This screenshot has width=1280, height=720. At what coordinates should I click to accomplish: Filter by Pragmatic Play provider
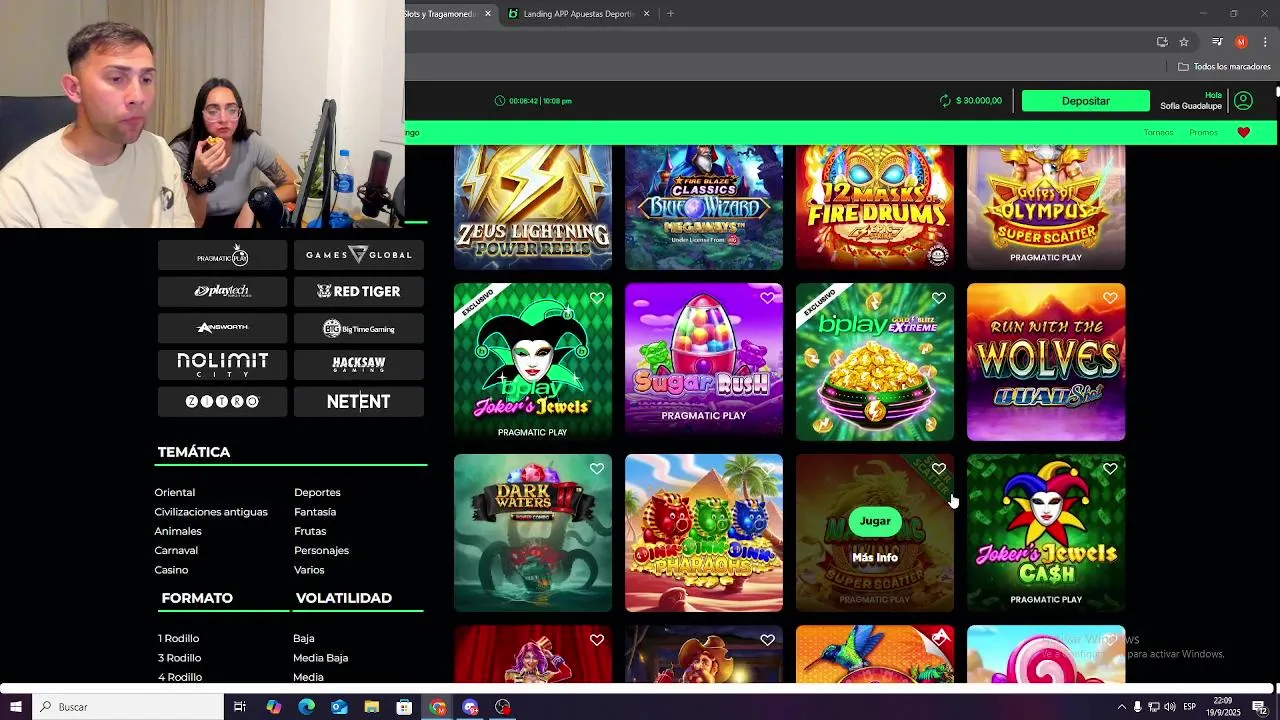pyautogui.click(x=222, y=256)
